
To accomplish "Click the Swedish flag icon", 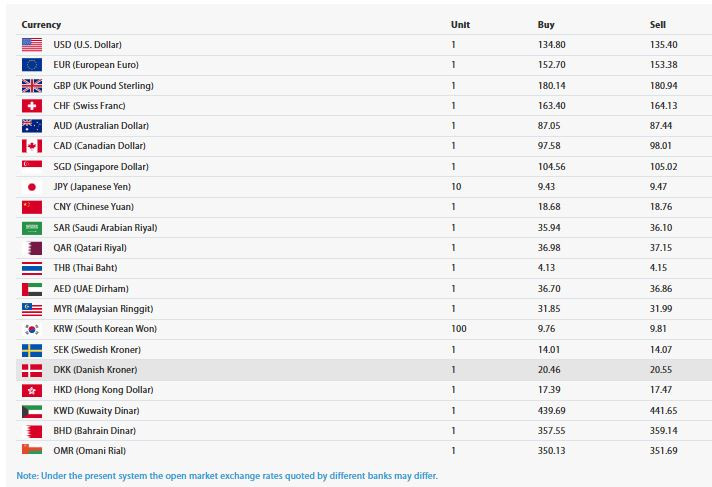I will coord(32,350).
